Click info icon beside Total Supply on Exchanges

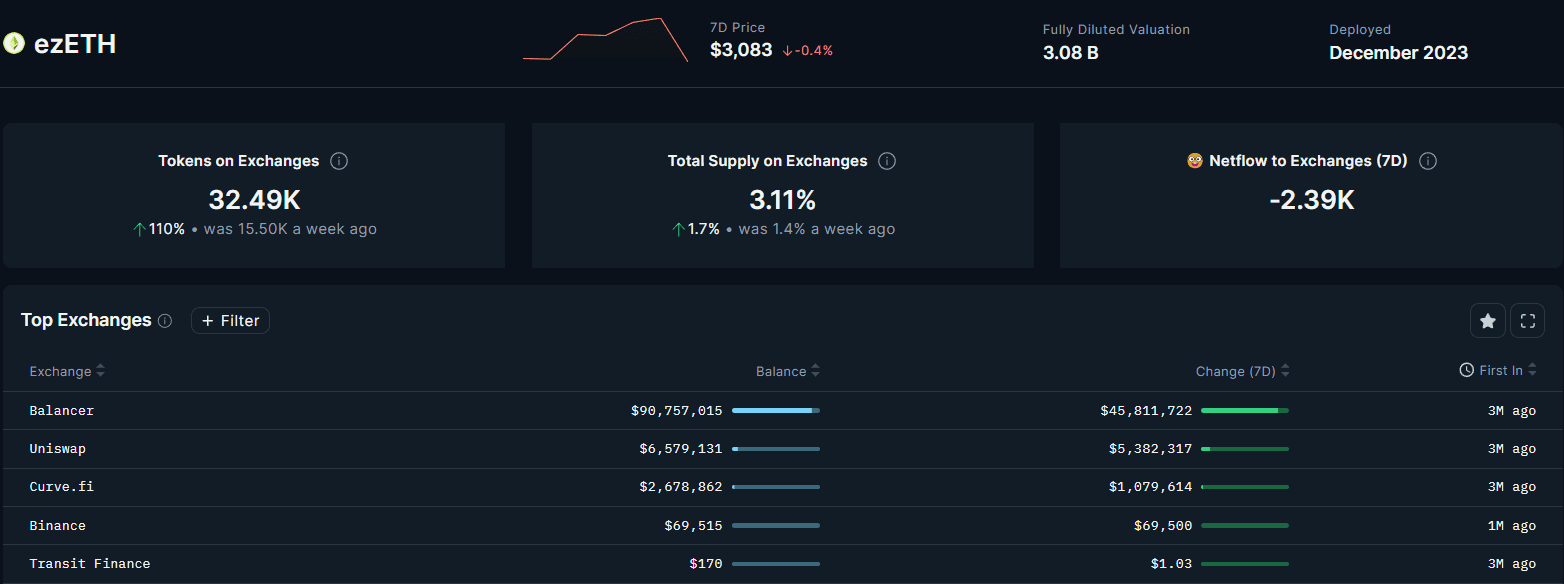click(887, 161)
